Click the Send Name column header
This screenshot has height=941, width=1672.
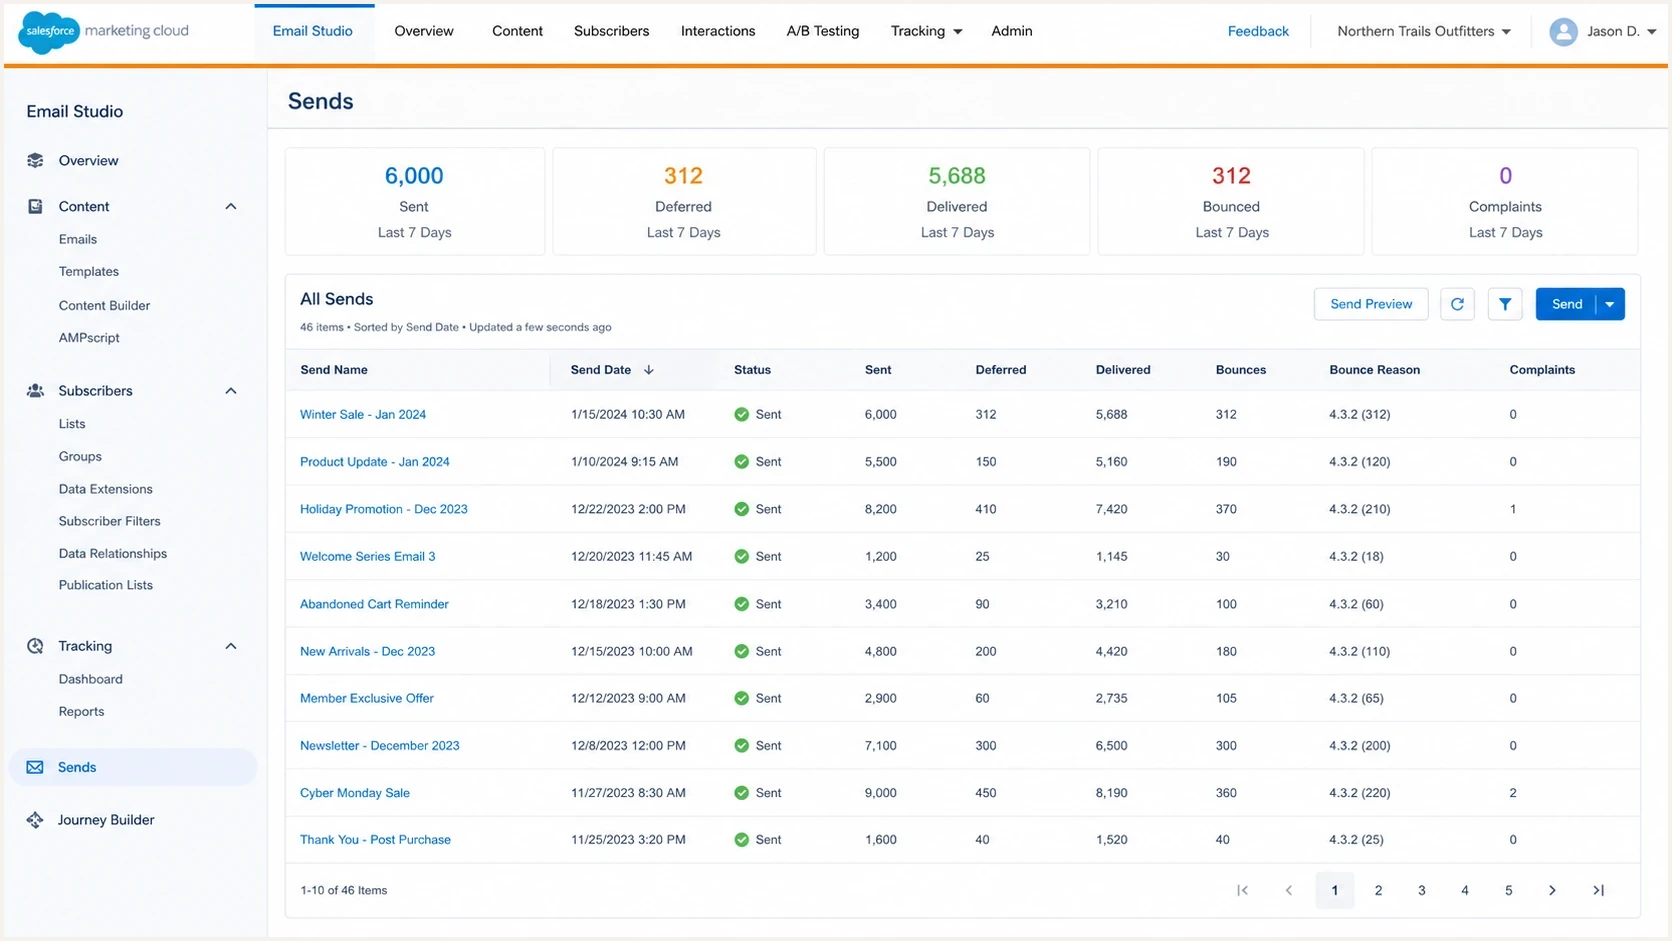[x=334, y=370]
